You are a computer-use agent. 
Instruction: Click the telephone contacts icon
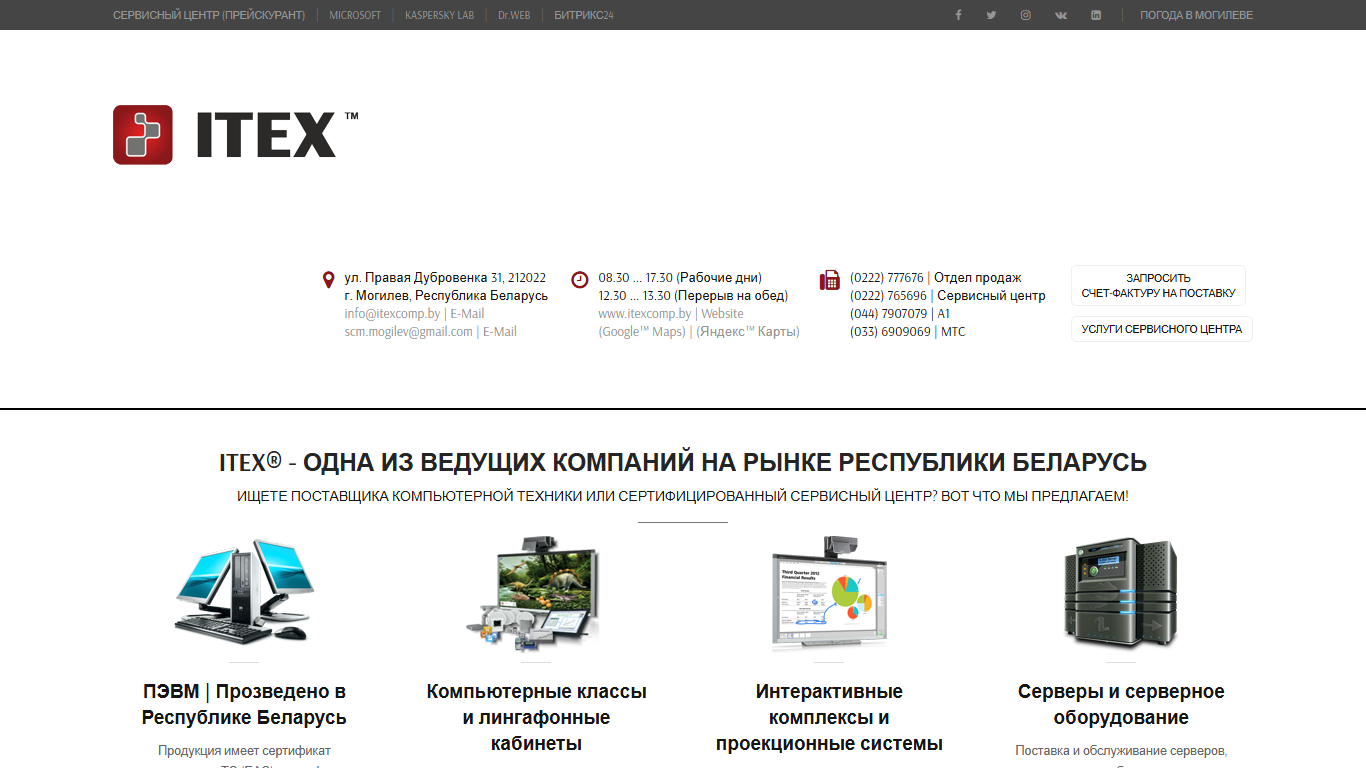click(x=830, y=280)
